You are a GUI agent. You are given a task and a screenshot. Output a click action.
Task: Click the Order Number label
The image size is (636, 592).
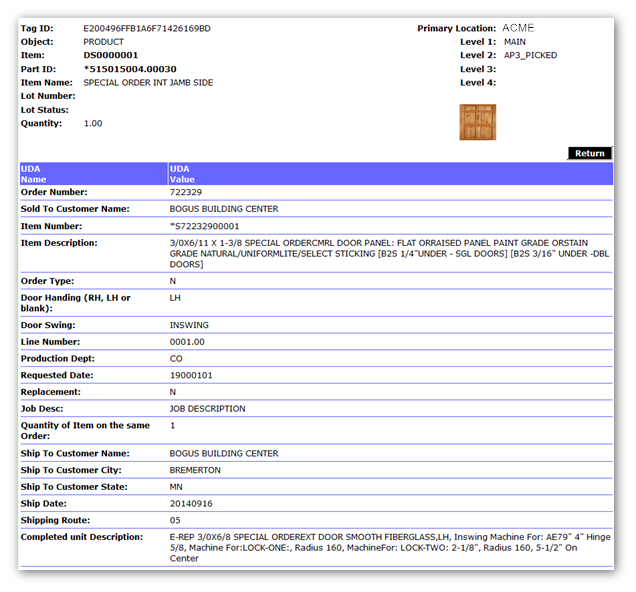click(54, 192)
